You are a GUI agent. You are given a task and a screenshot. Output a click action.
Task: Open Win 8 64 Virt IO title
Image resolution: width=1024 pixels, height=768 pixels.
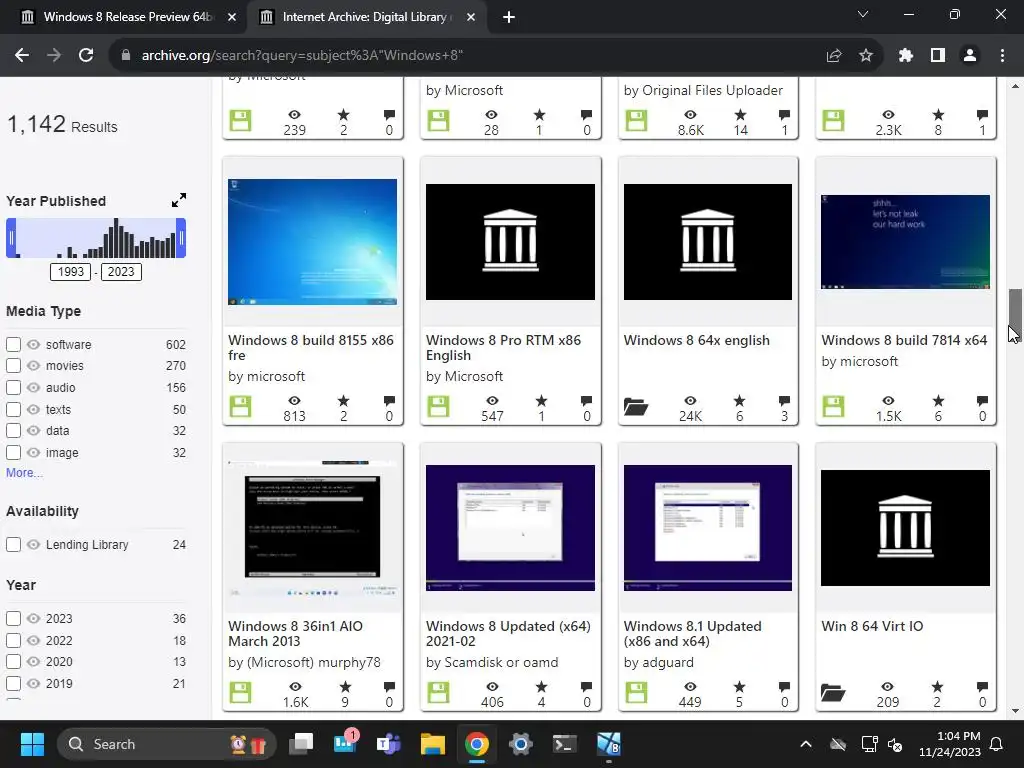pos(872,626)
